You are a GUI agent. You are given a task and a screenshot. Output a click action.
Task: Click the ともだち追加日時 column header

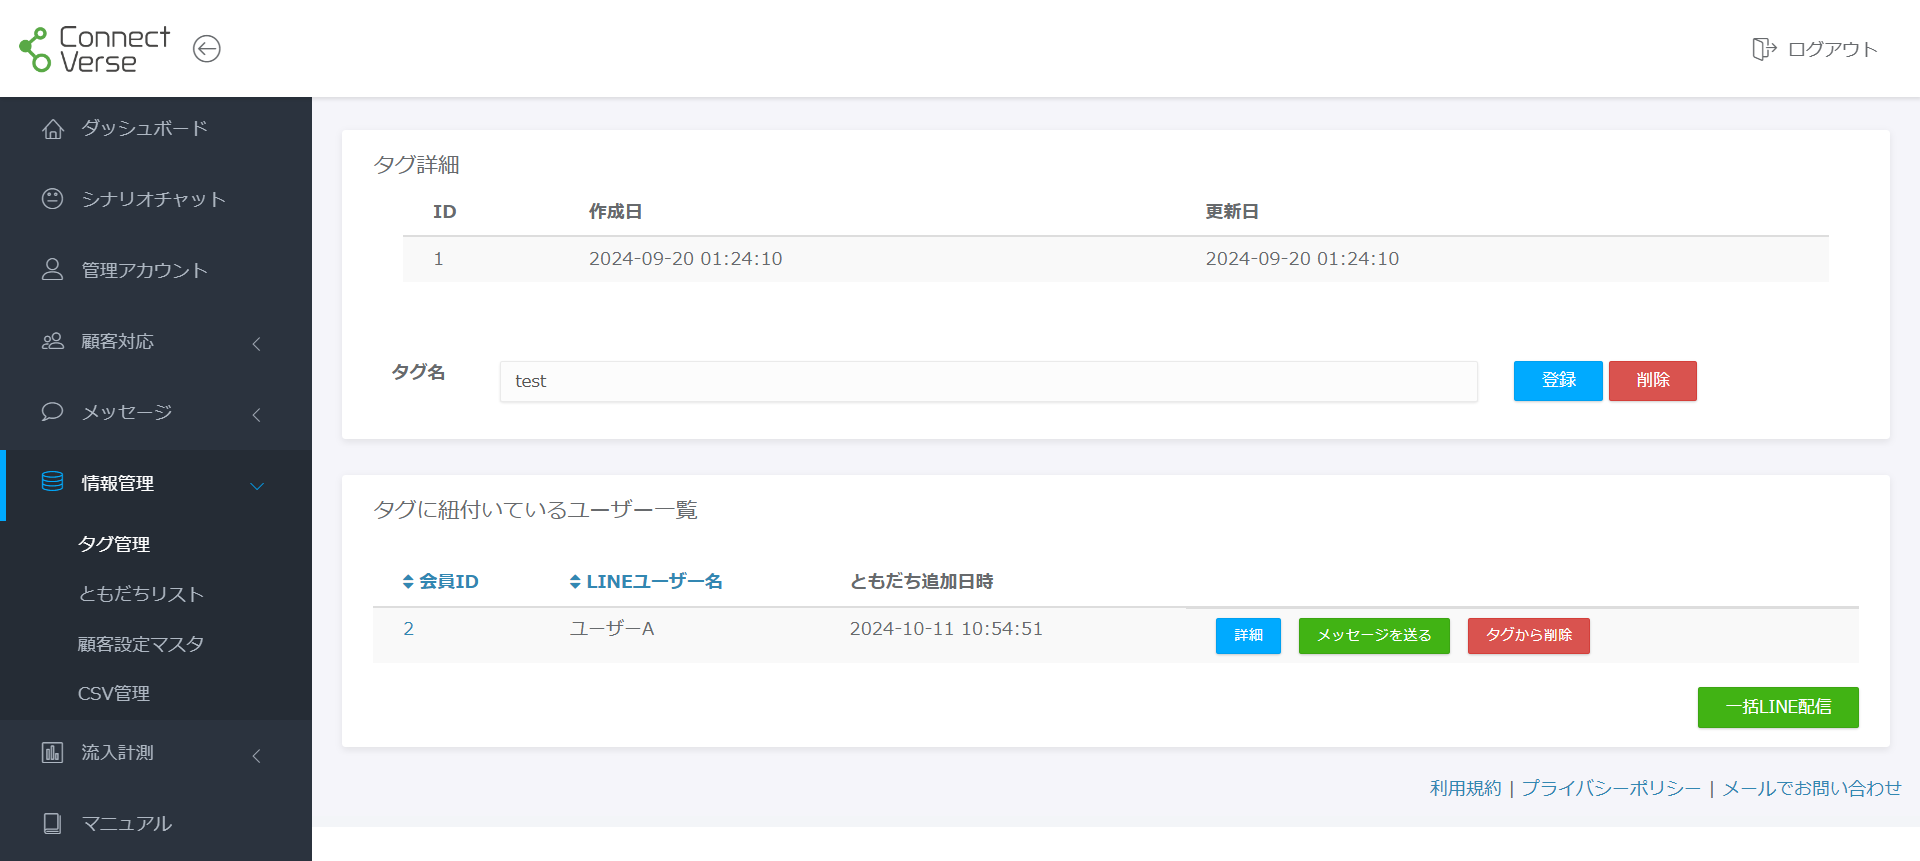click(x=921, y=582)
